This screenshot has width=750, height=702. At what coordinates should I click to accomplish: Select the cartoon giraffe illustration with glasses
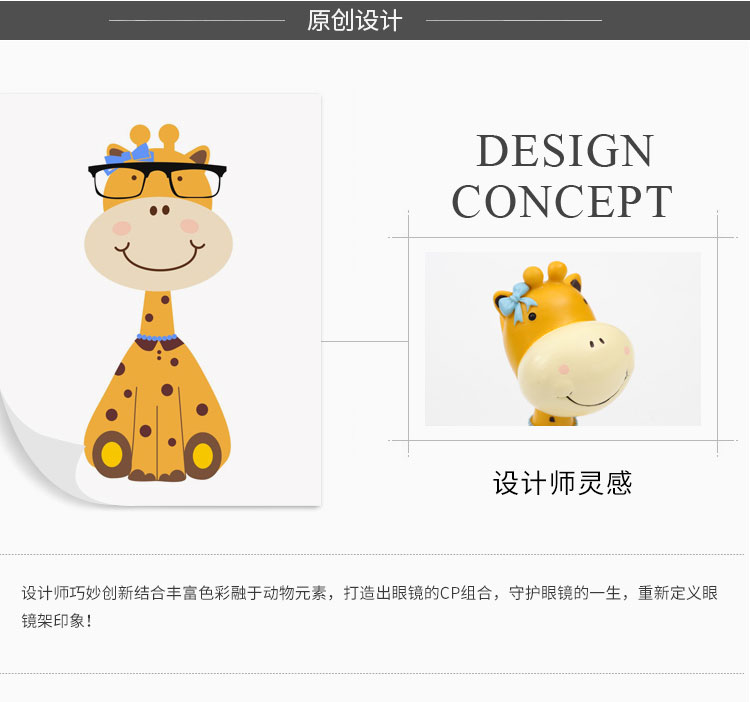tap(157, 303)
